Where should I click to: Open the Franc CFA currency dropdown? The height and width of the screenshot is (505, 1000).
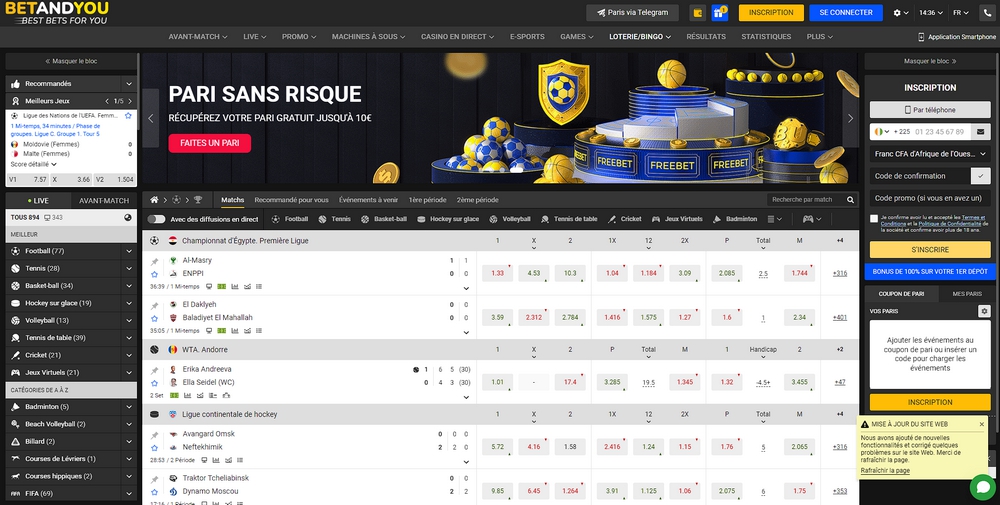[x=930, y=154]
